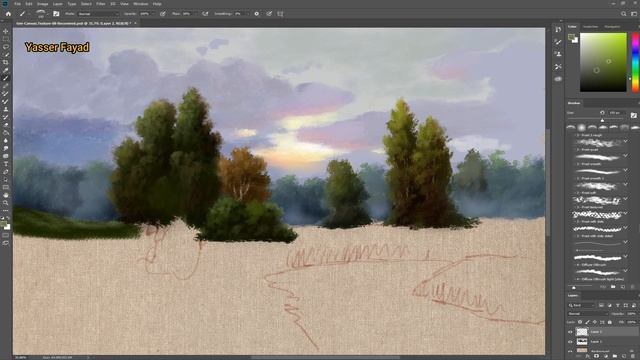
Task: Open the Window menu
Action: pyautogui.click(x=140, y=4)
